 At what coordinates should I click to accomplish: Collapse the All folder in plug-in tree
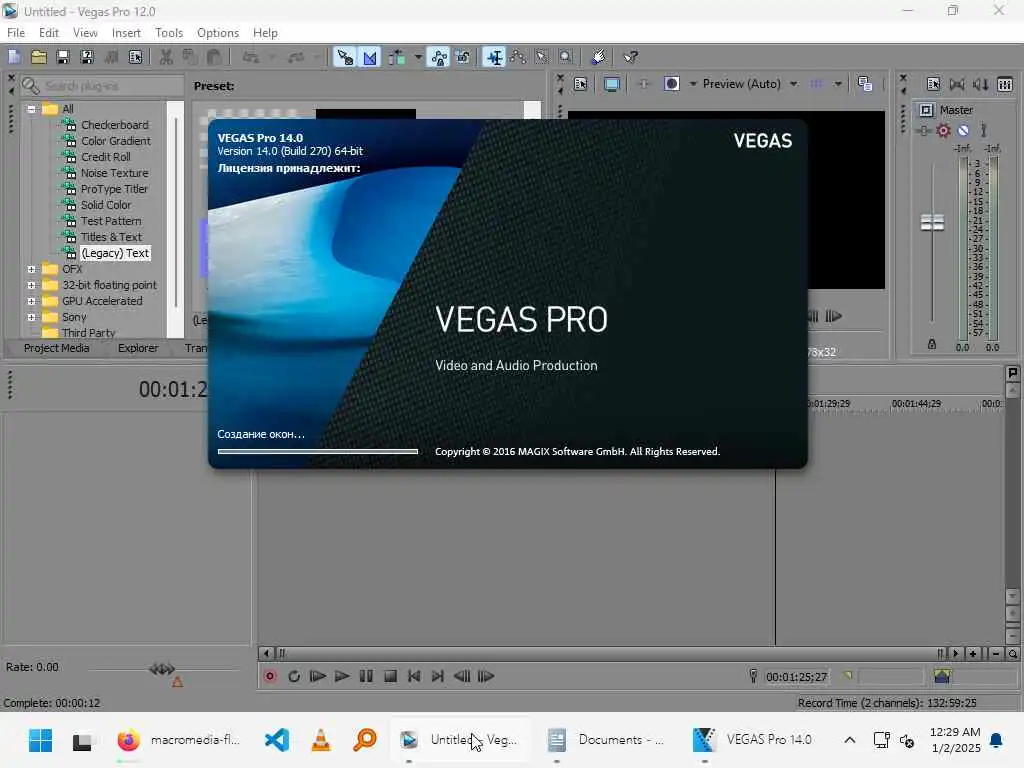coord(31,109)
